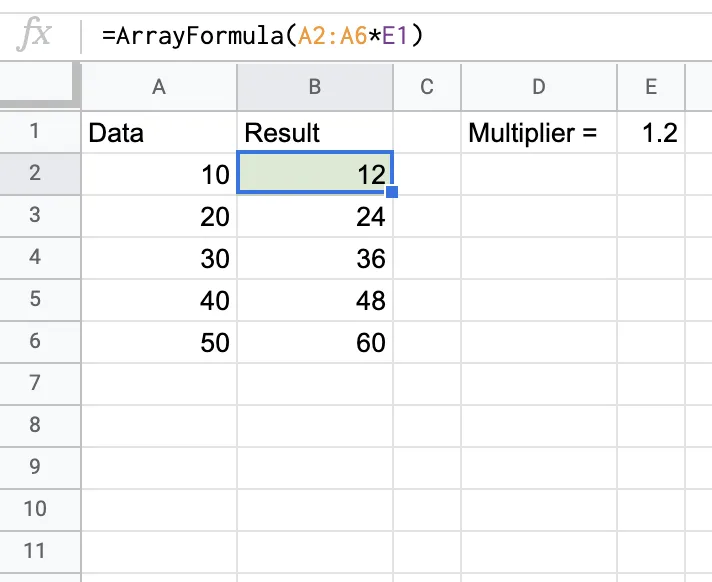Select column E header
712x582 pixels.
click(x=650, y=87)
